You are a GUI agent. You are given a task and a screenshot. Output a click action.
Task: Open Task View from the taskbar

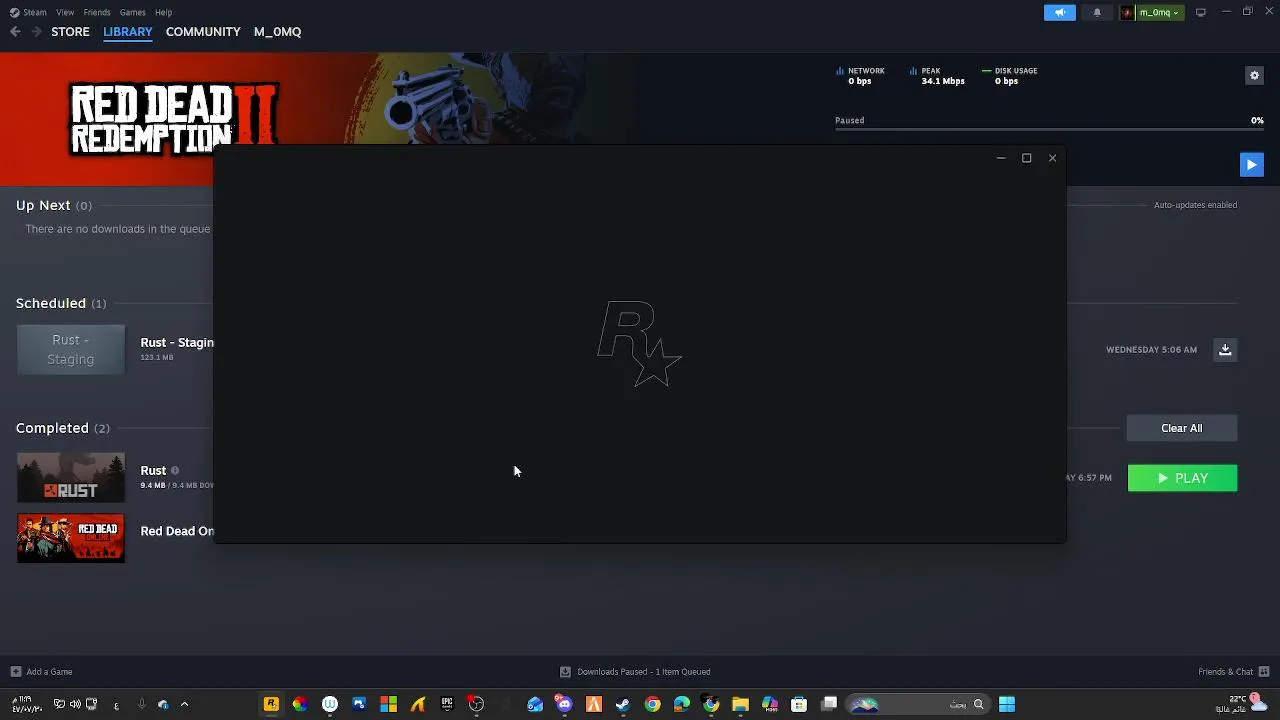[x=829, y=704]
